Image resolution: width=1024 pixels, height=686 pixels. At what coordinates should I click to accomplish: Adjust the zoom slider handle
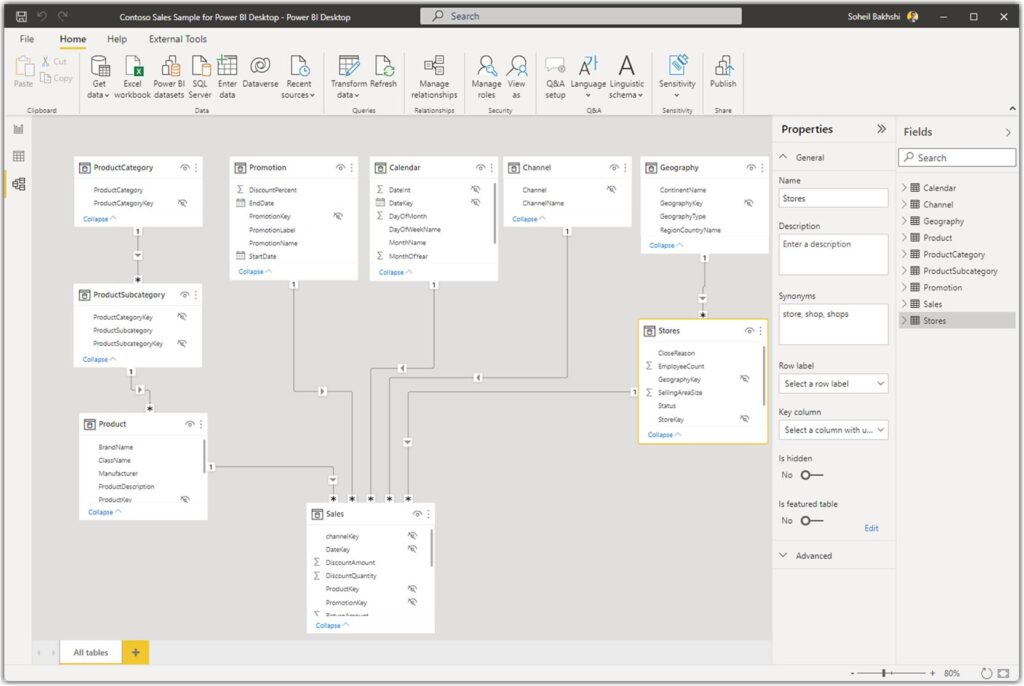click(x=884, y=673)
